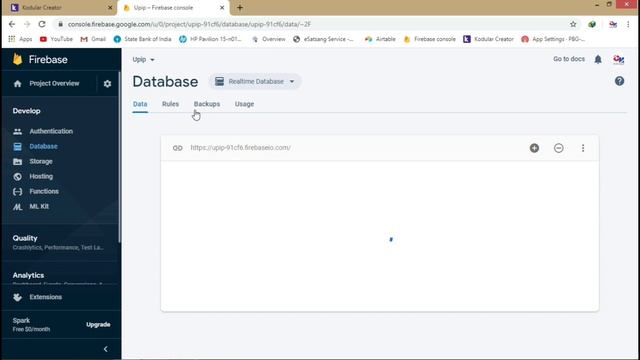
Task: Open Overview bookmark
Action: pyautogui.click(x=269, y=39)
